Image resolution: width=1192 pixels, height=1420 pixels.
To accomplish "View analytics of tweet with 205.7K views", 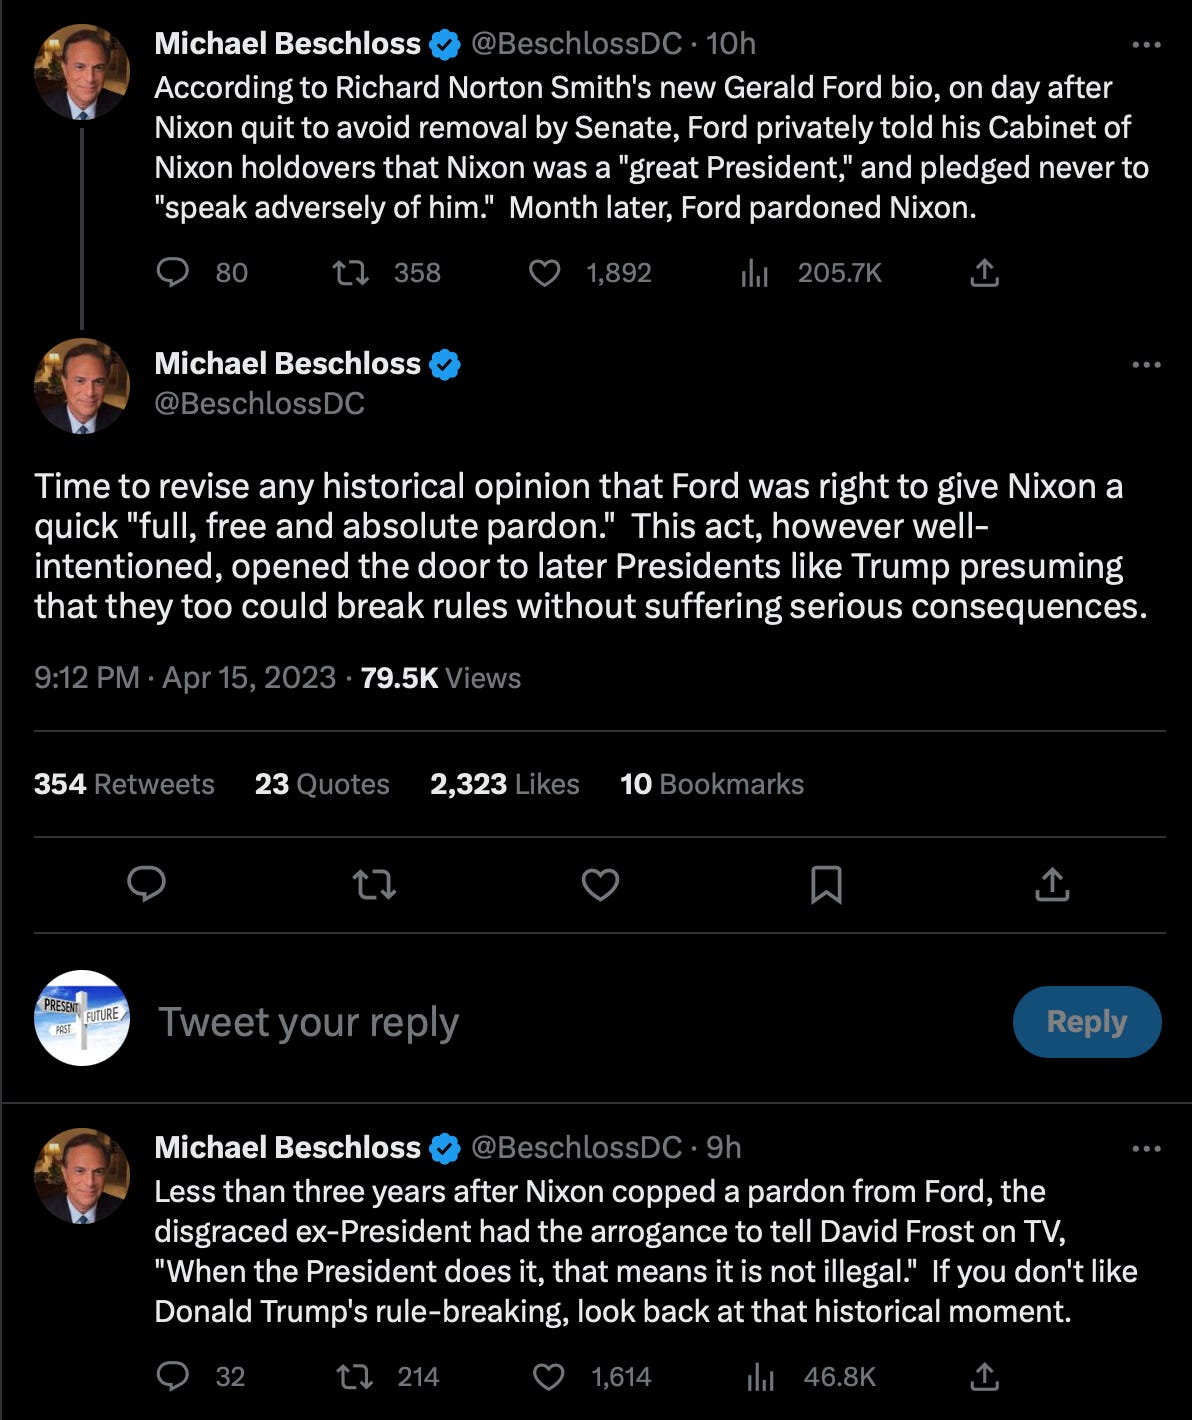I will pyautogui.click(x=755, y=273).
